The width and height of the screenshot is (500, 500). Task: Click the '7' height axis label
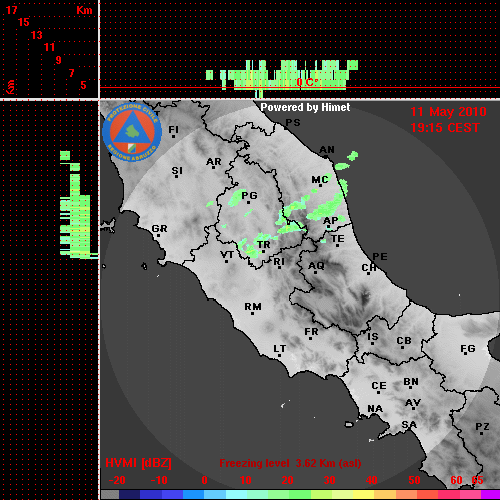point(71,73)
